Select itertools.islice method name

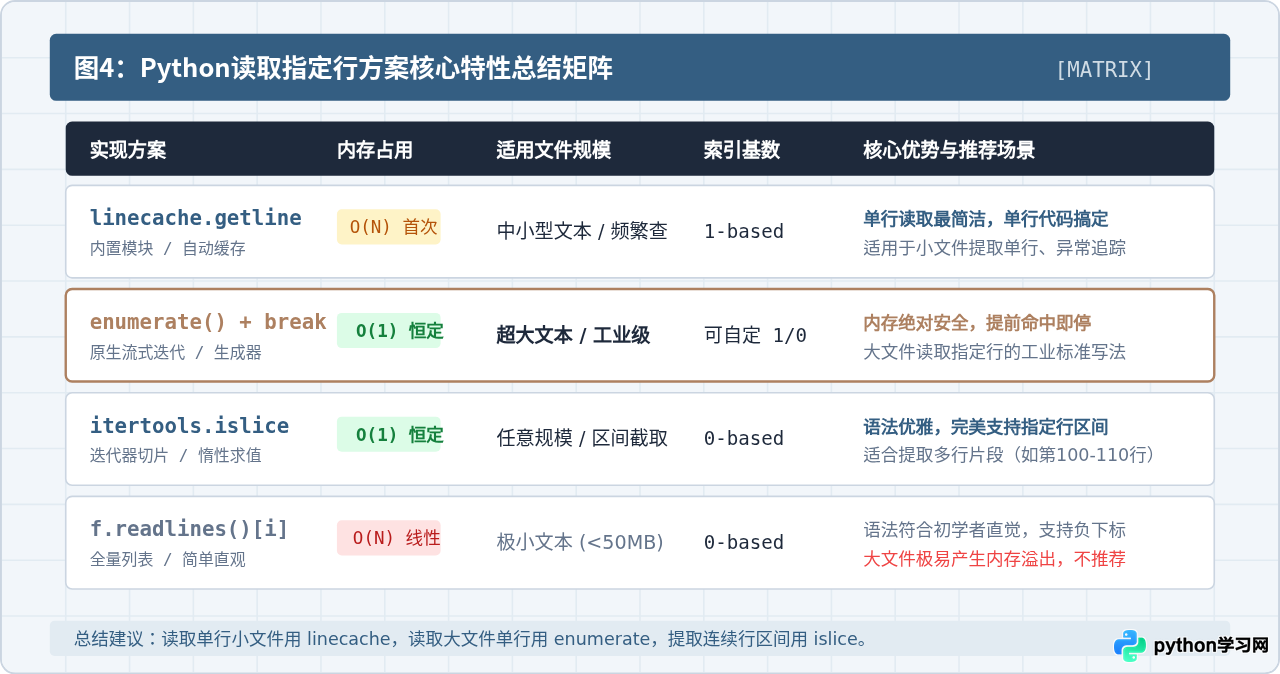pos(189,426)
